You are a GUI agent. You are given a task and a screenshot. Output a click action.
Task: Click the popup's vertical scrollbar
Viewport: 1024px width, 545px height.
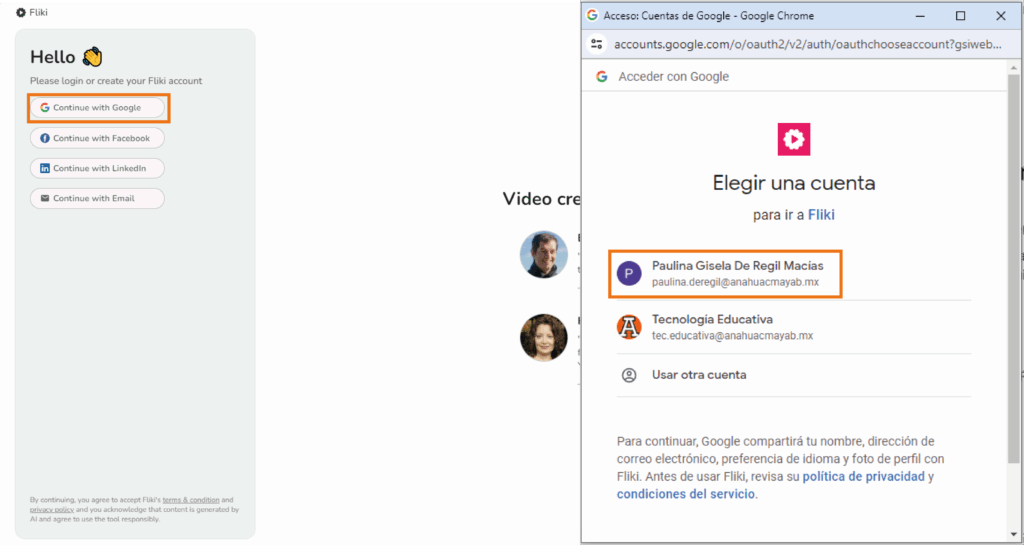[x=1014, y=300]
